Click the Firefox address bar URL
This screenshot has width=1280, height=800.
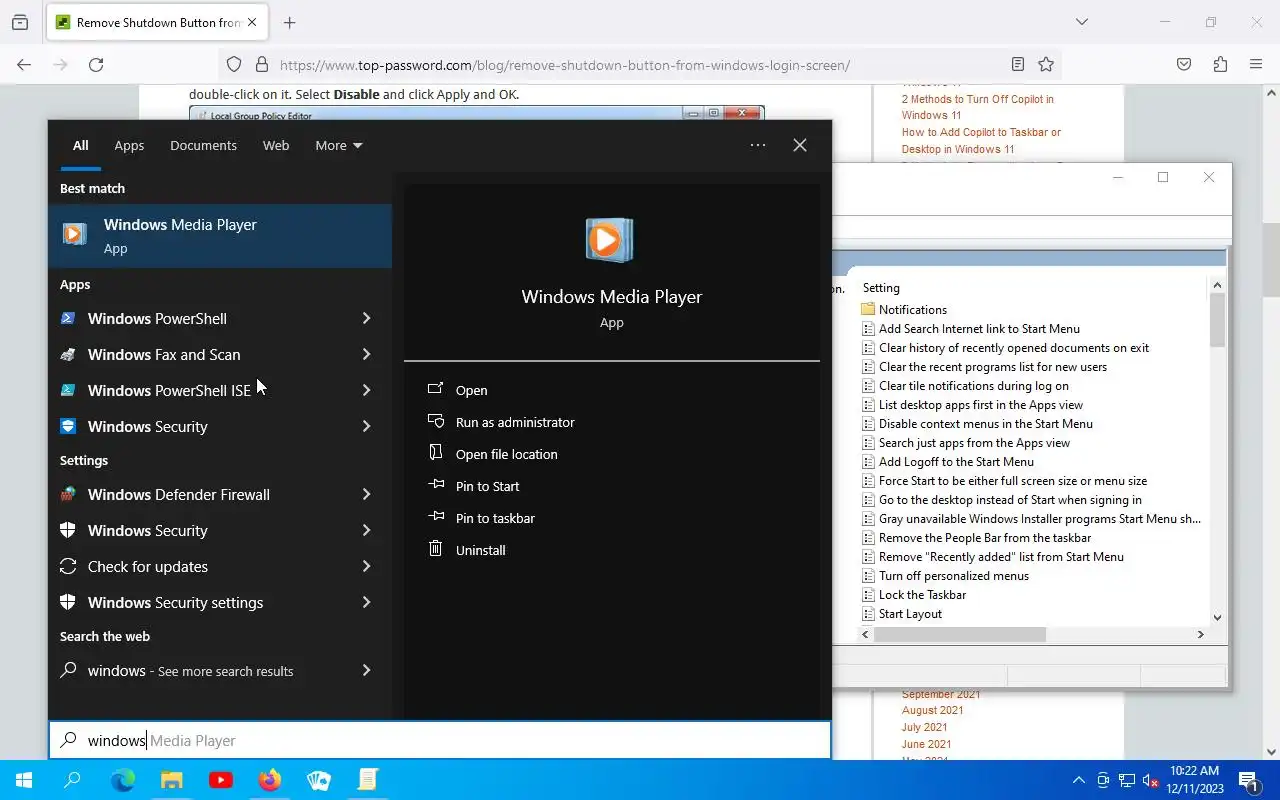[x=565, y=65]
